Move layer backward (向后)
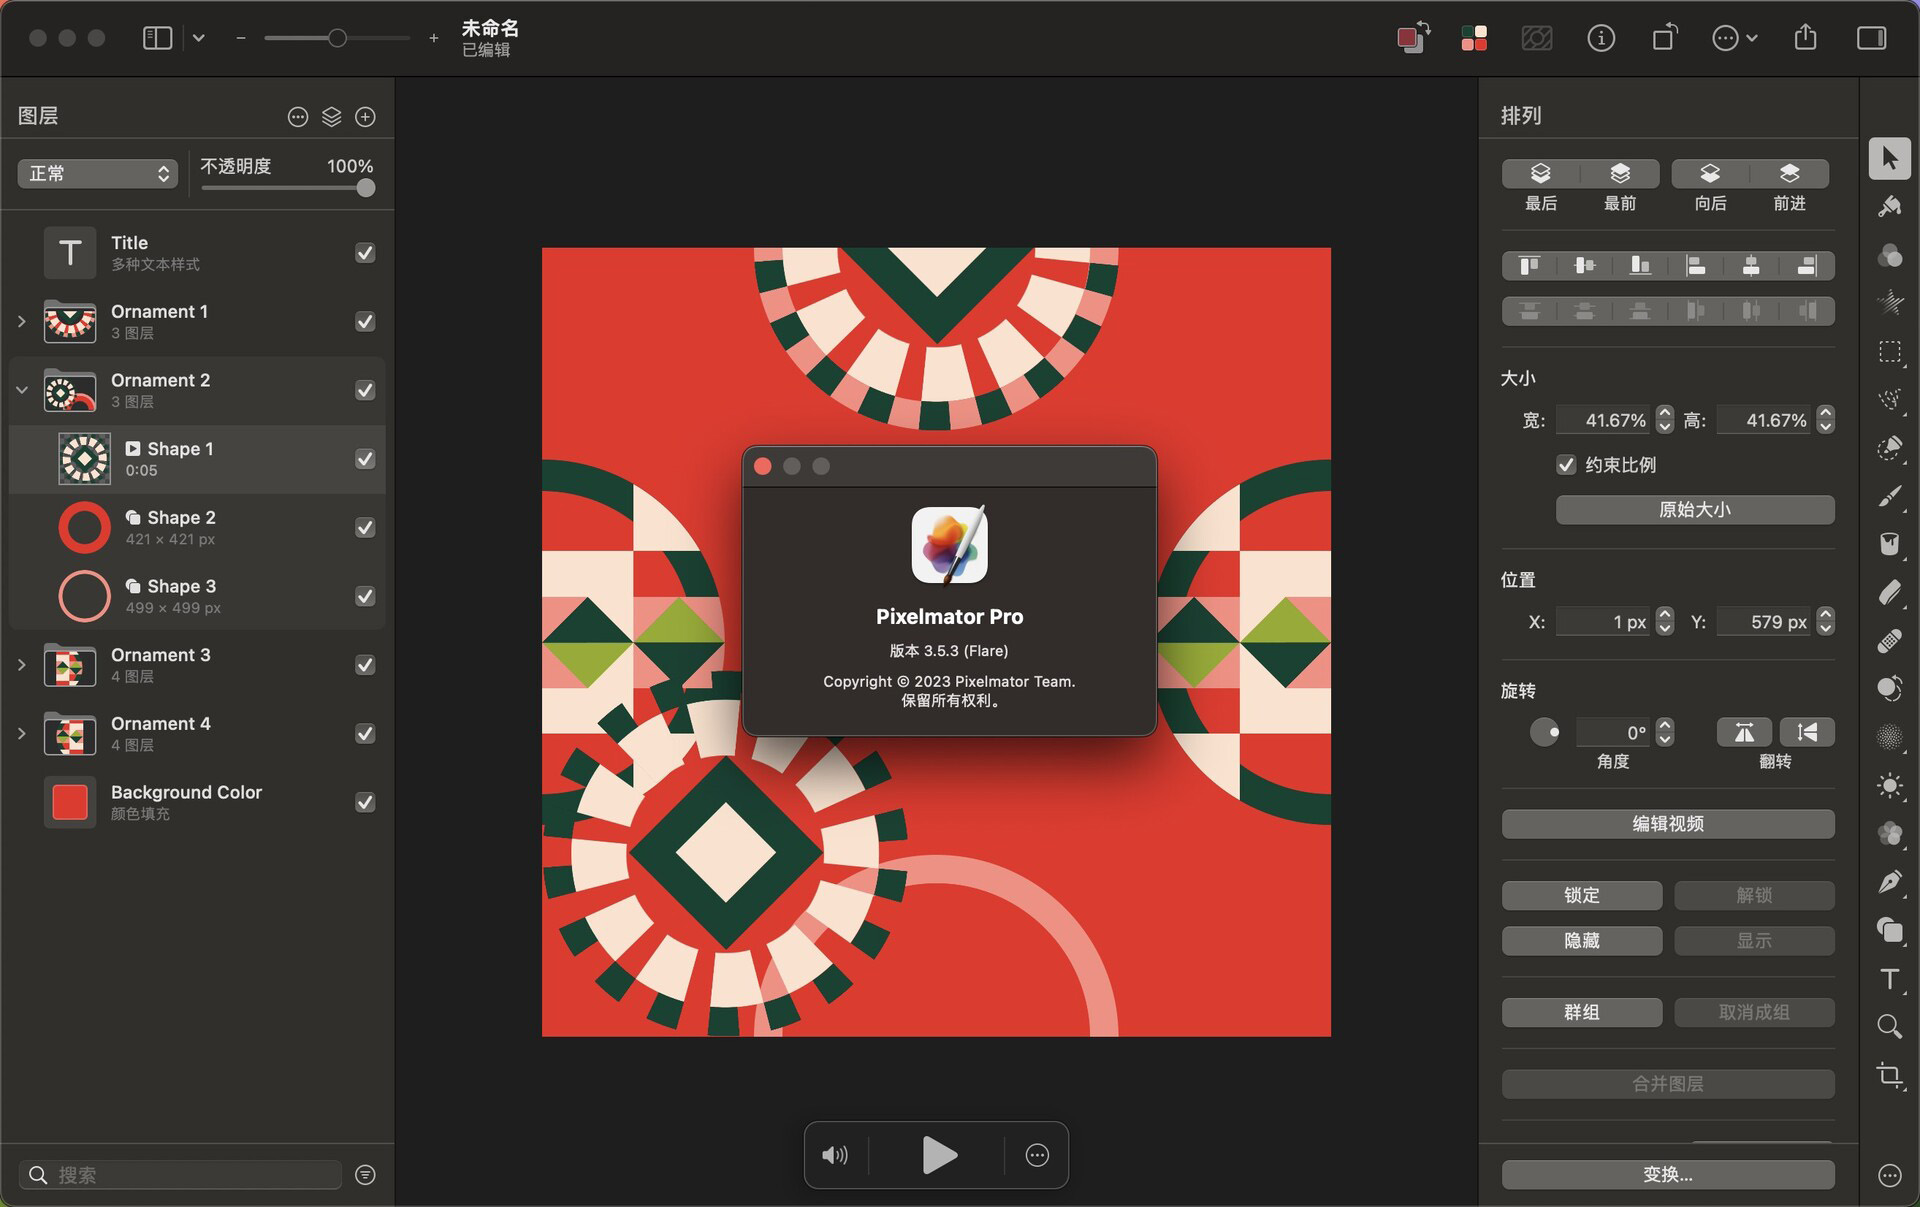Viewport: 1920px width, 1207px height. click(x=1710, y=174)
